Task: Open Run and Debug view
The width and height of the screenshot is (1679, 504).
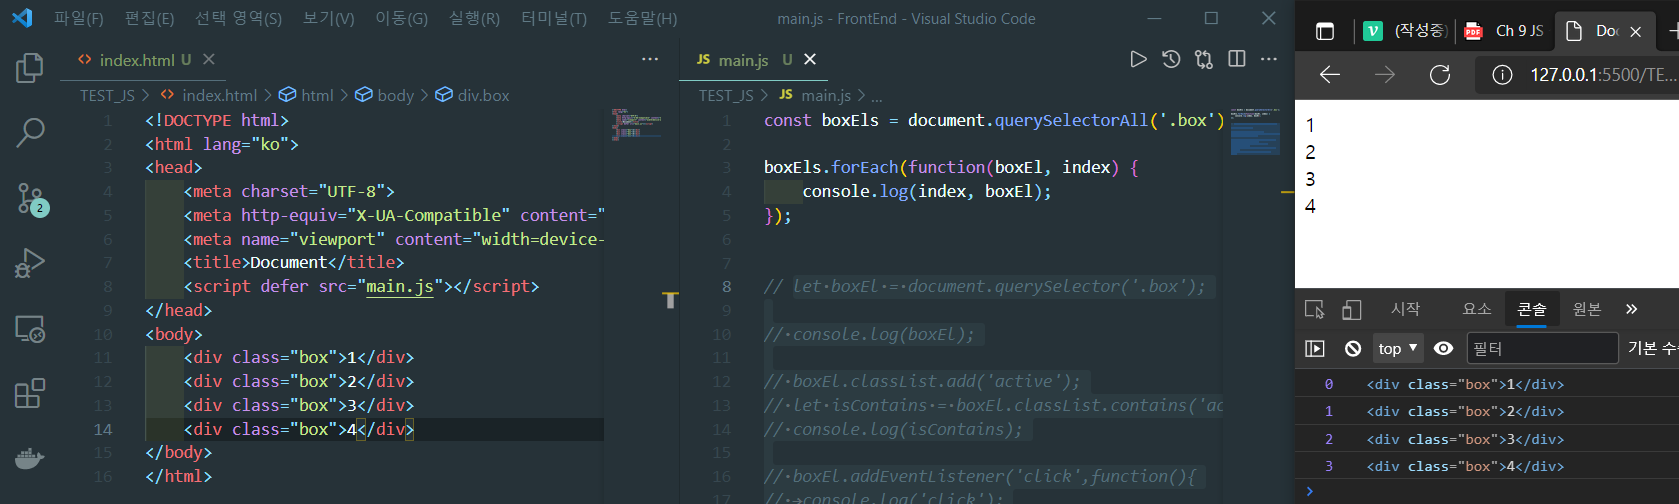Action: pos(30,263)
